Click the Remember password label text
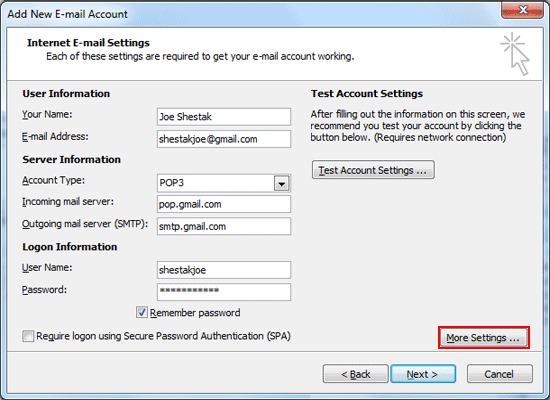 195,313
